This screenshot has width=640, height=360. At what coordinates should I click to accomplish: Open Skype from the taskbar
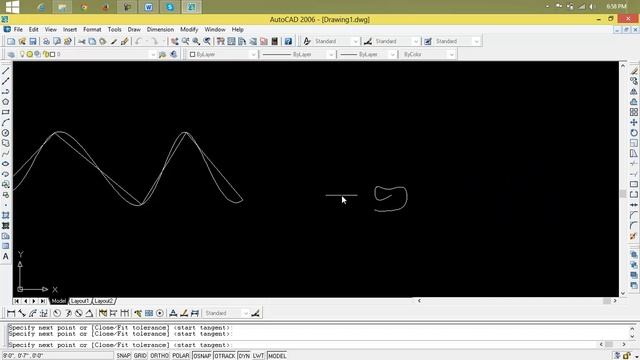click(170, 7)
